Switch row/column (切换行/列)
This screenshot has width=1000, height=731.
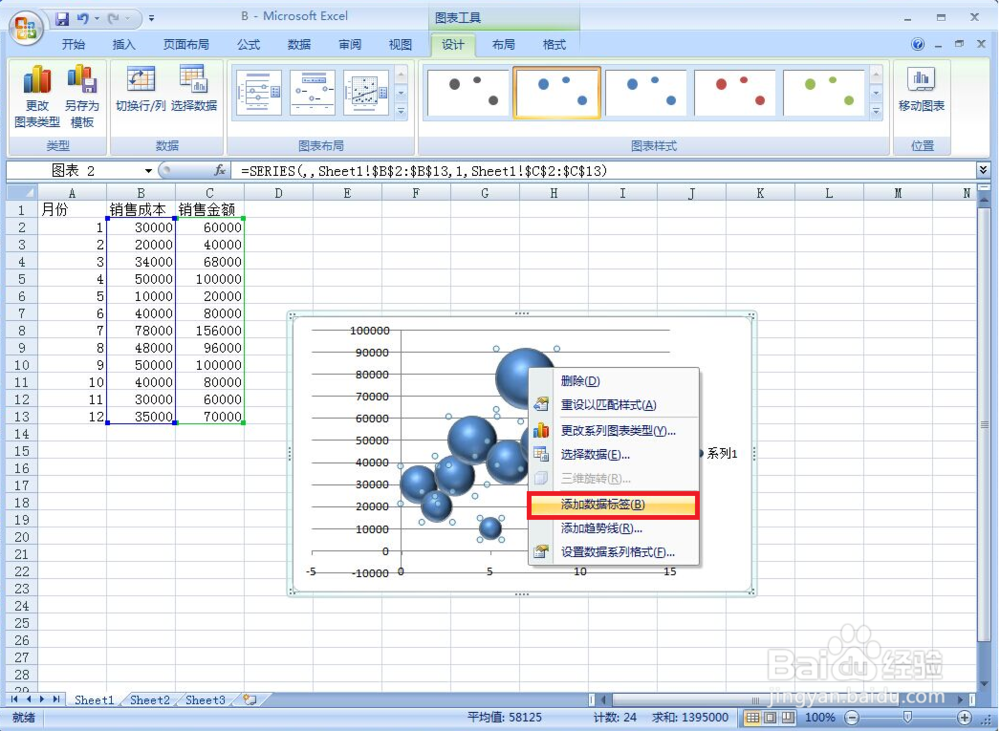(x=140, y=89)
